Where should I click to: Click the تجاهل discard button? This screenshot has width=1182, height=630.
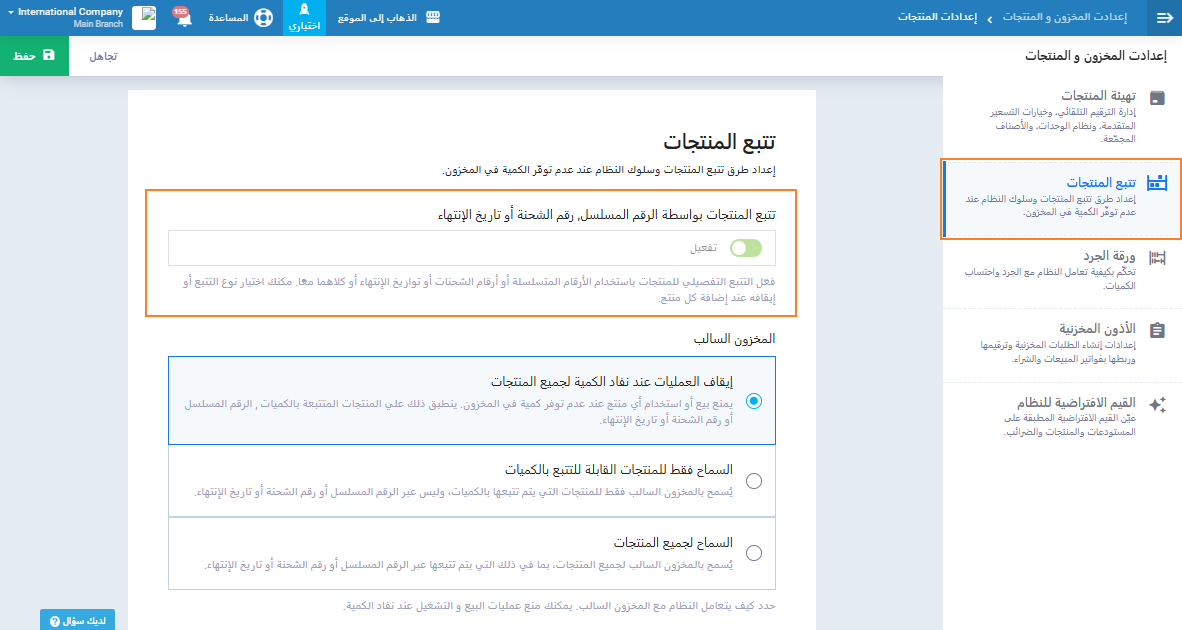click(103, 56)
